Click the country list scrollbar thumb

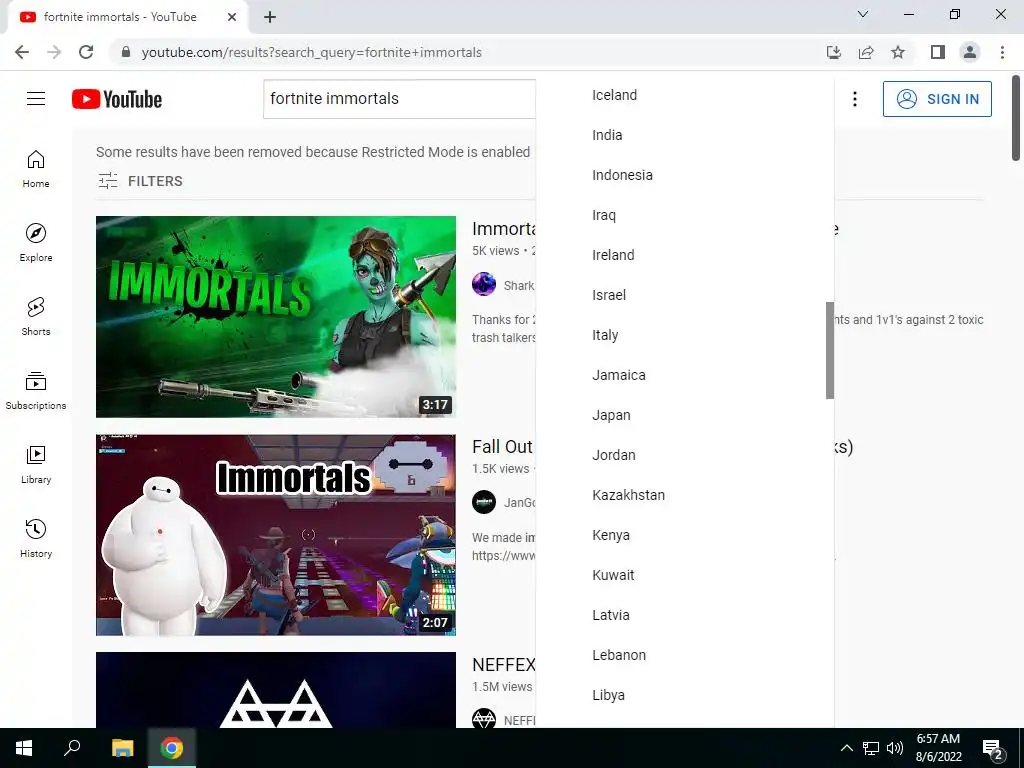click(829, 350)
